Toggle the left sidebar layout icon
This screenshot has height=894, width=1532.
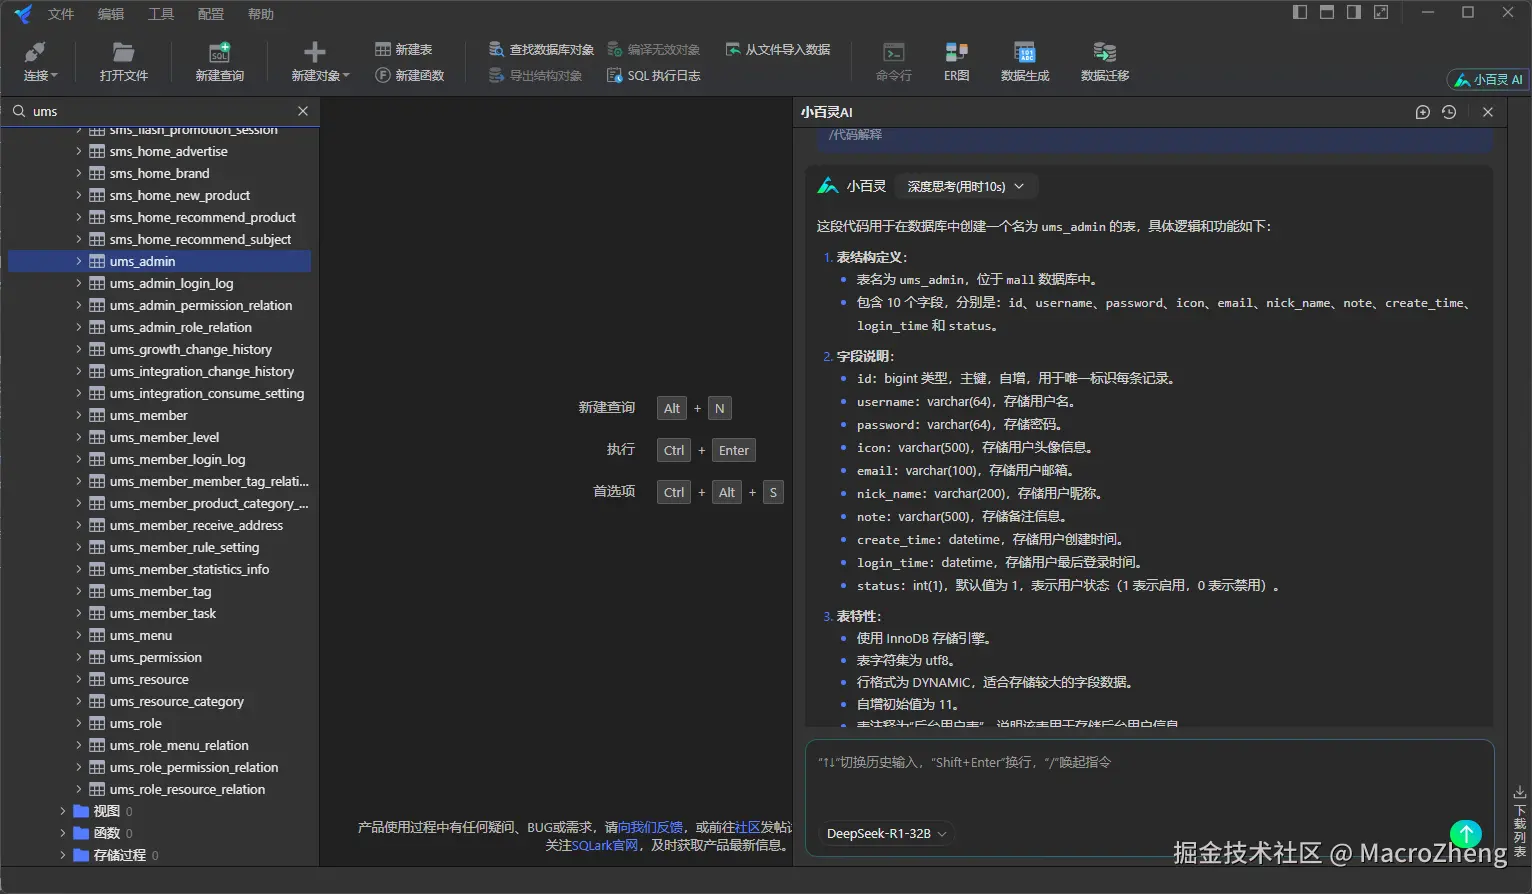tap(1300, 12)
